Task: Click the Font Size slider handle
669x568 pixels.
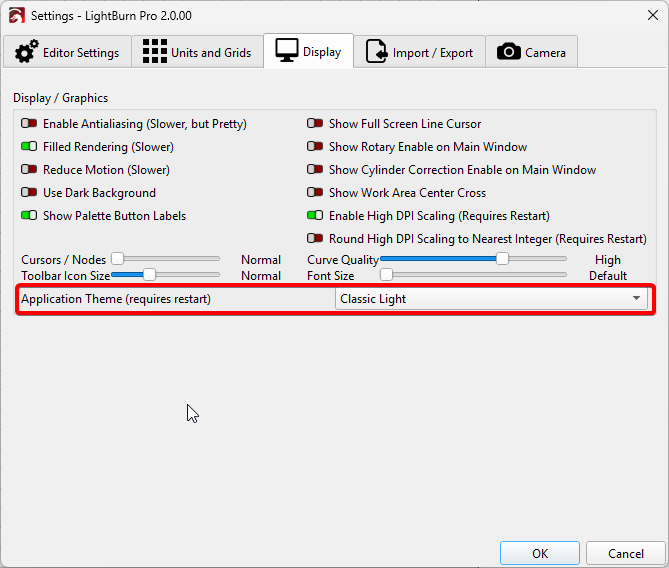Action: [x=387, y=274]
